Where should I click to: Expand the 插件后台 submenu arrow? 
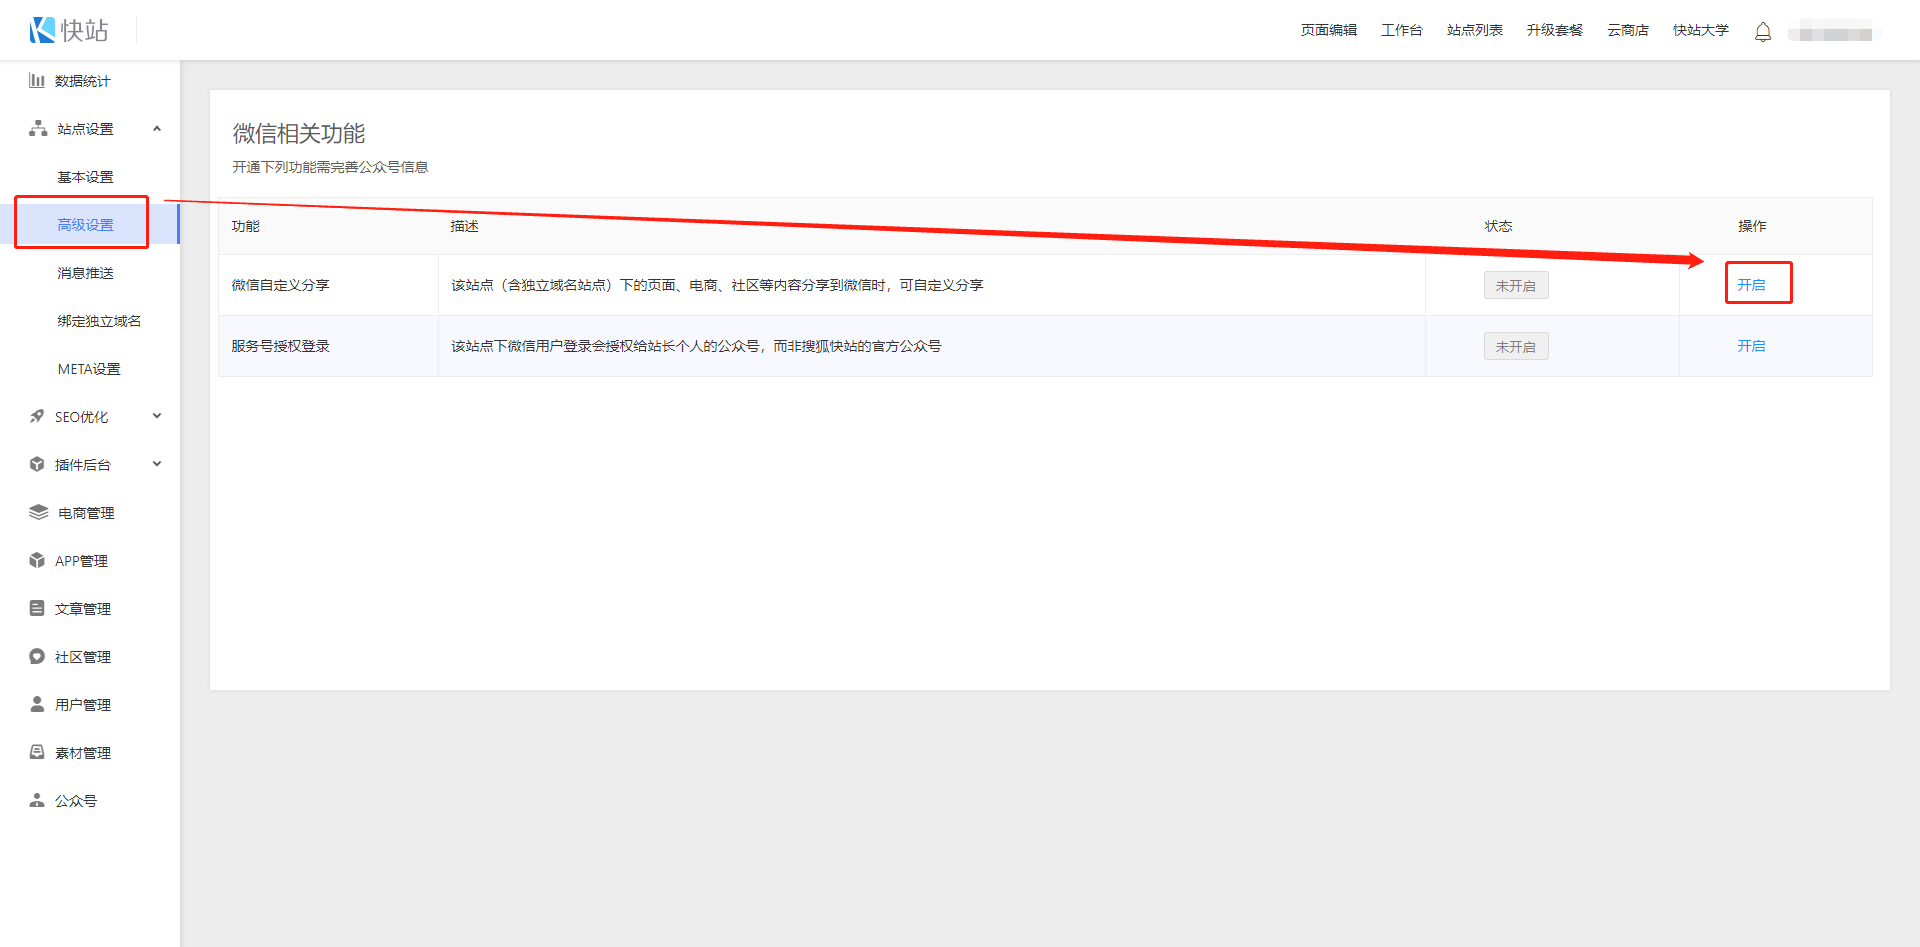click(x=157, y=465)
